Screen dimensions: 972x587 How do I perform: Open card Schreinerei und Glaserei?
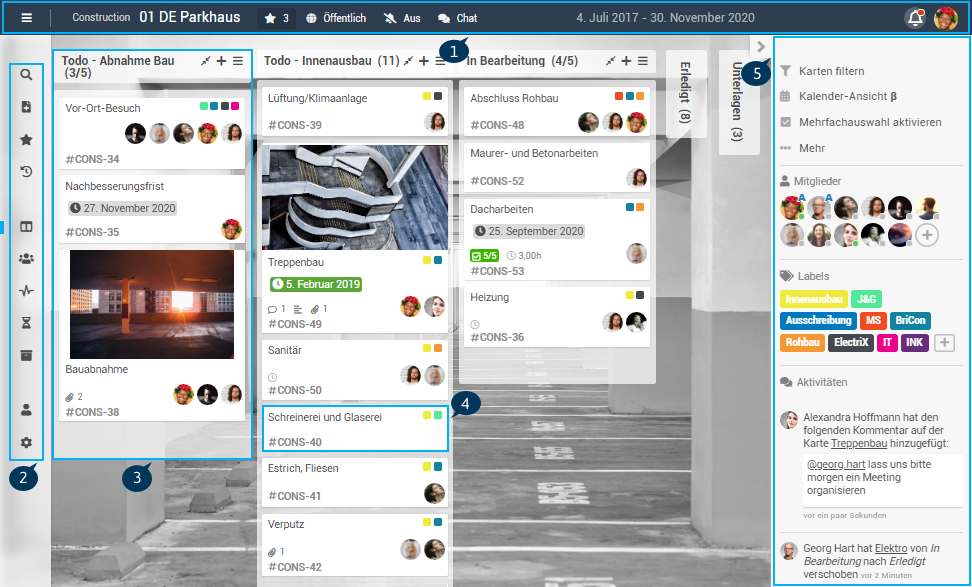tap(355, 428)
